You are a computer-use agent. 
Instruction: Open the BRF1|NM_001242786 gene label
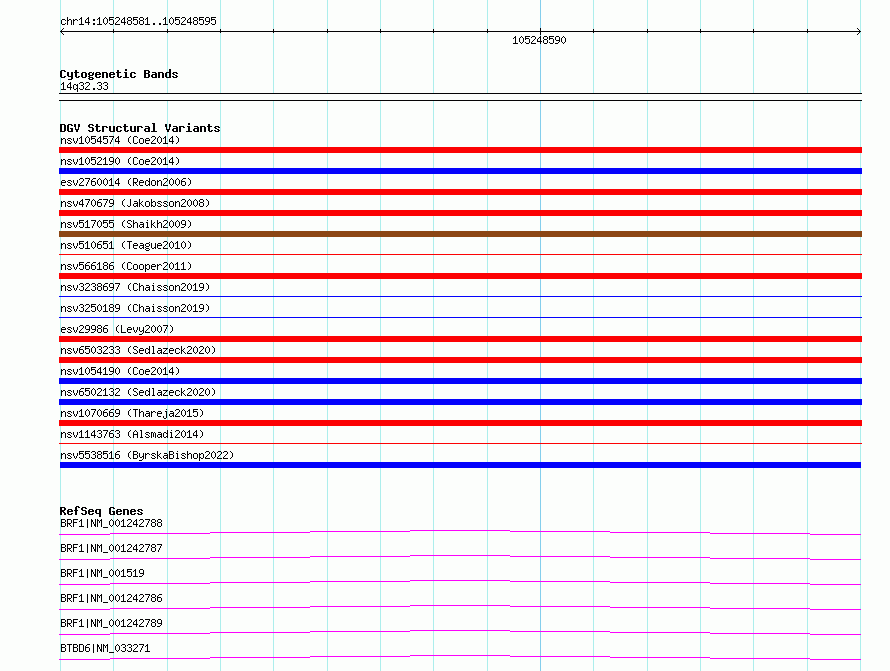(x=111, y=598)
